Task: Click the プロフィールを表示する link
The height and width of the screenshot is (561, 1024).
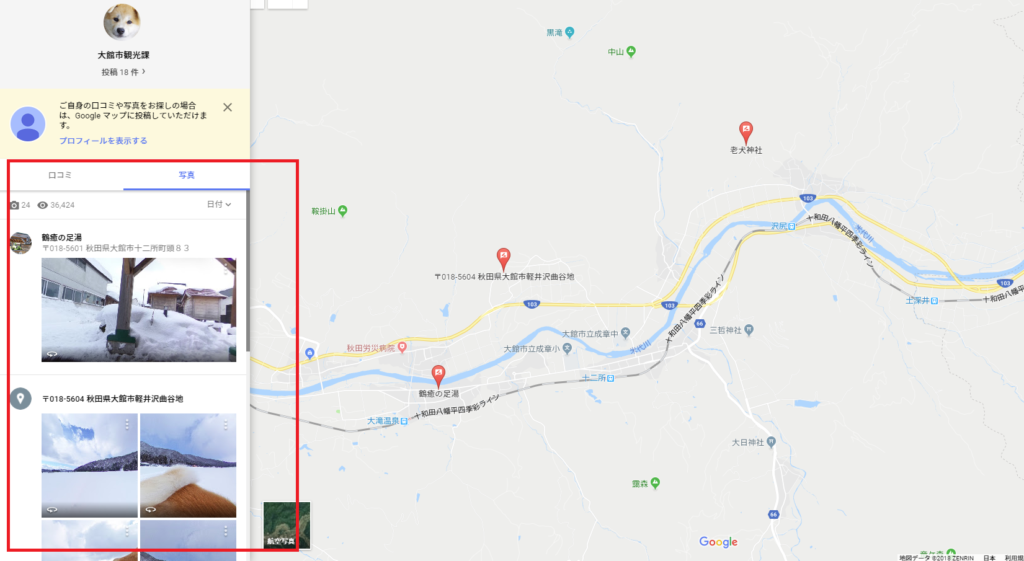Action: coord(103,140)
